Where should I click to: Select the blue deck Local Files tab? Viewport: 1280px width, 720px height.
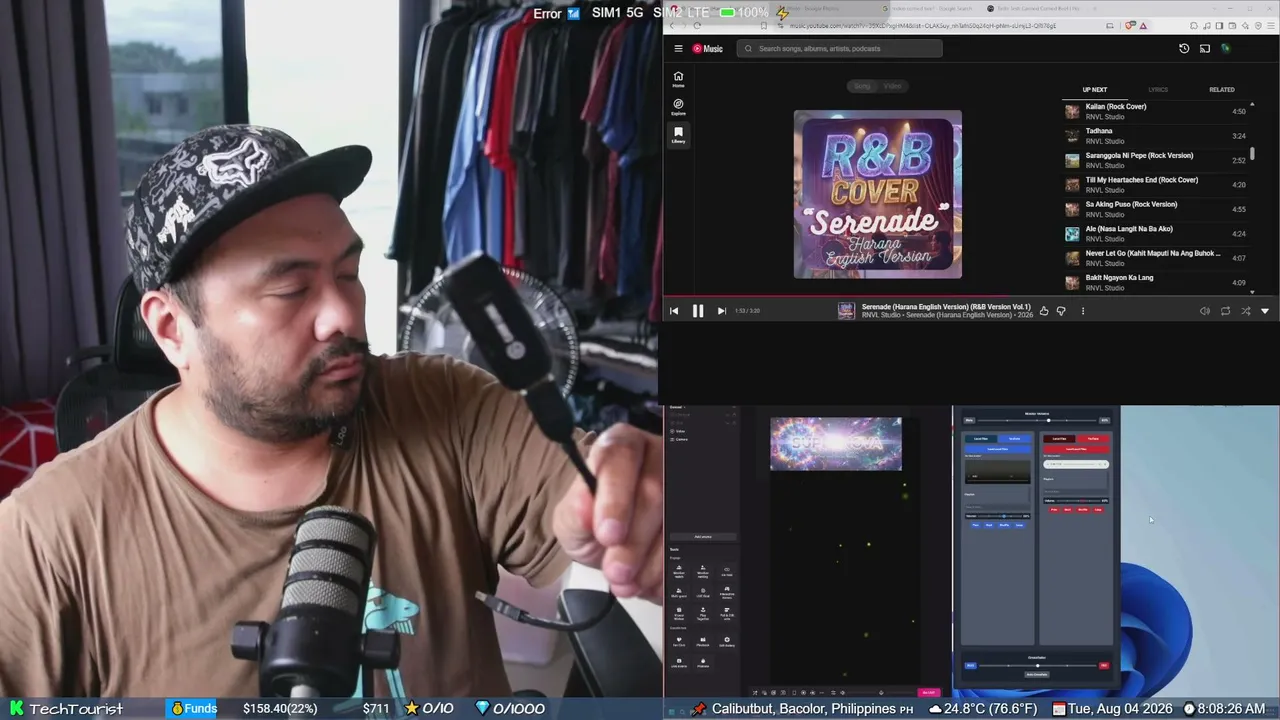(980, 438)
